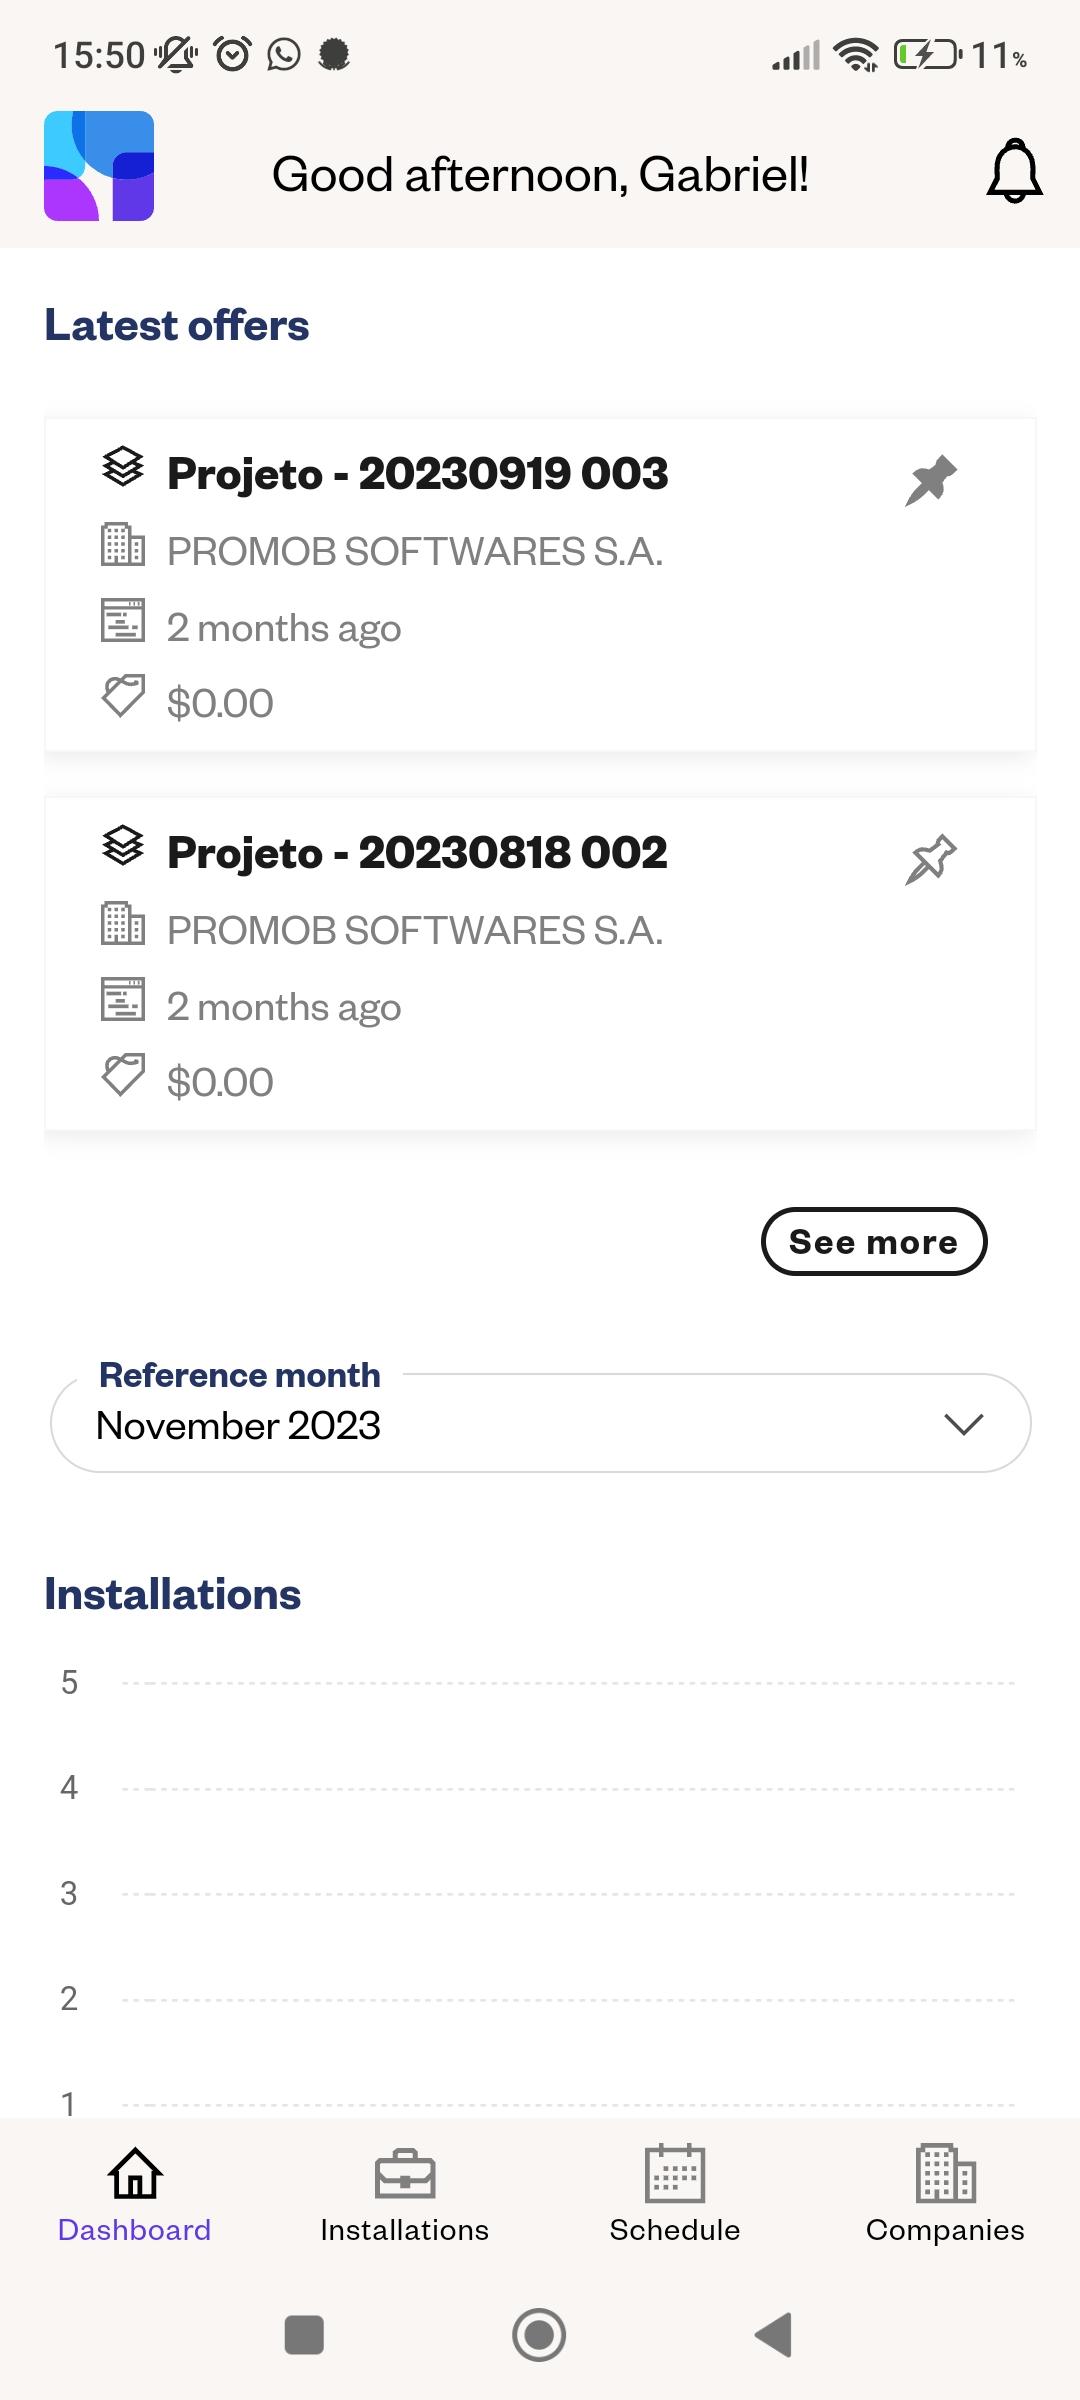Open Companies tab building icon
Screen dimensions: 1080x2400
(946, 2173)
